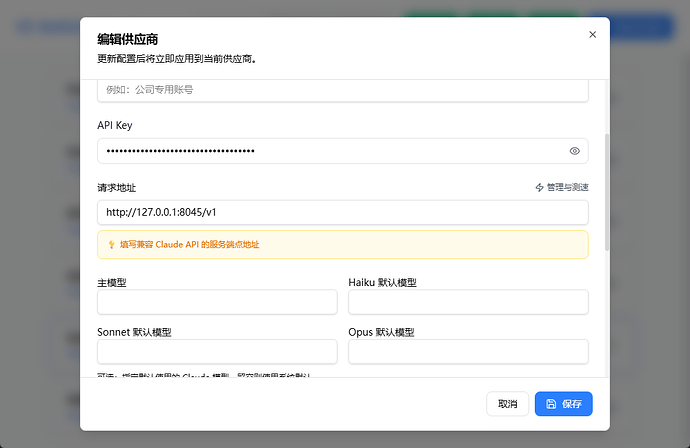Focus the Opus 默认模型 input field
The height and width of the screenshot is (448, 690).
coord(468,352)
